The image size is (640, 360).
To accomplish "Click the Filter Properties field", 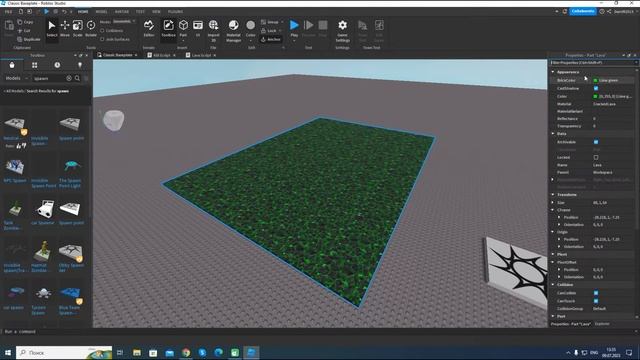I will pos(593,62).
